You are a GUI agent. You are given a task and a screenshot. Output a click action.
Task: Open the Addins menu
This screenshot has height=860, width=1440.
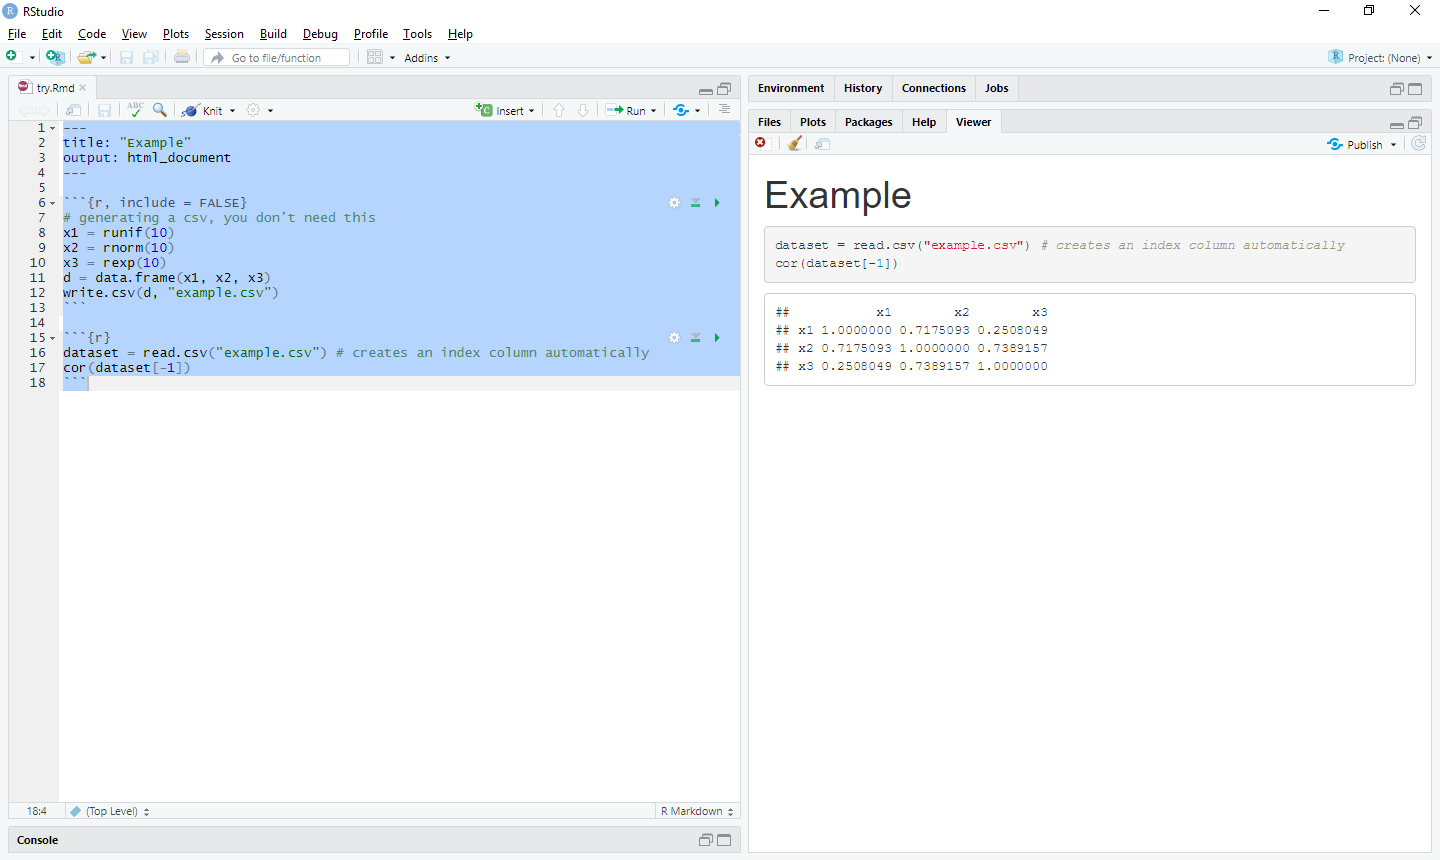click(427, 58)
